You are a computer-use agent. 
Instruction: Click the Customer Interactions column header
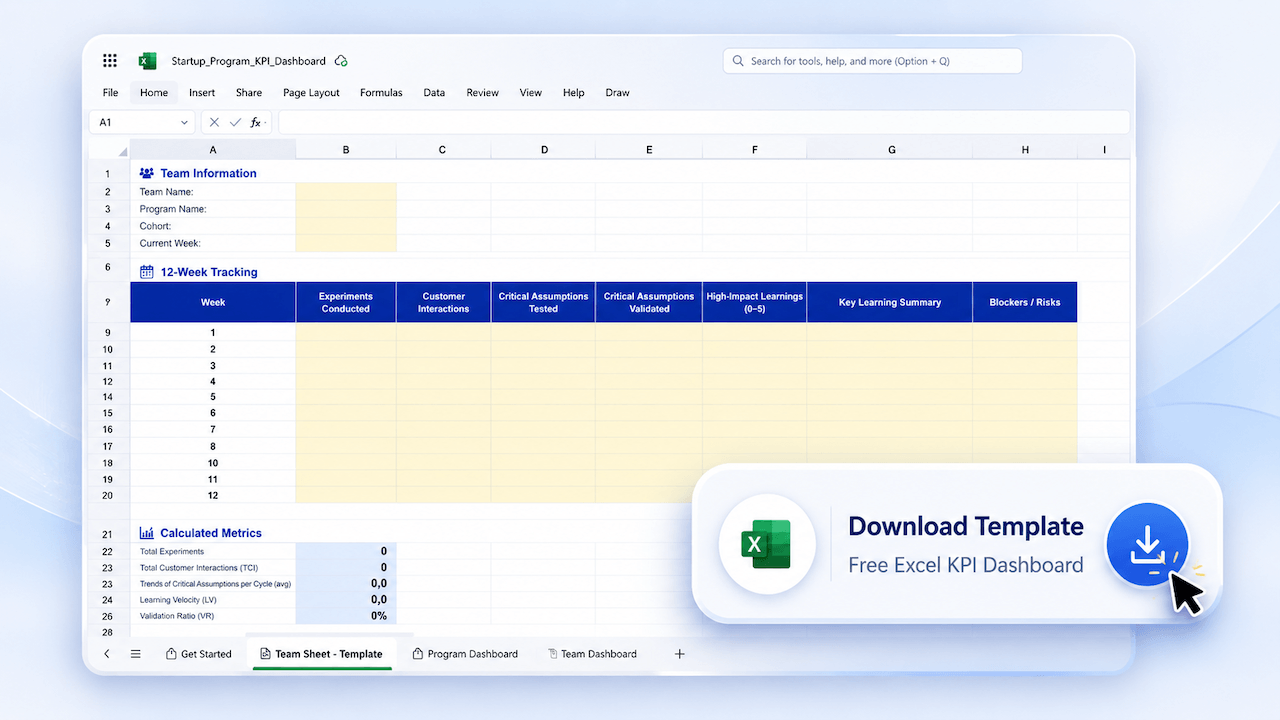point(444,302)
